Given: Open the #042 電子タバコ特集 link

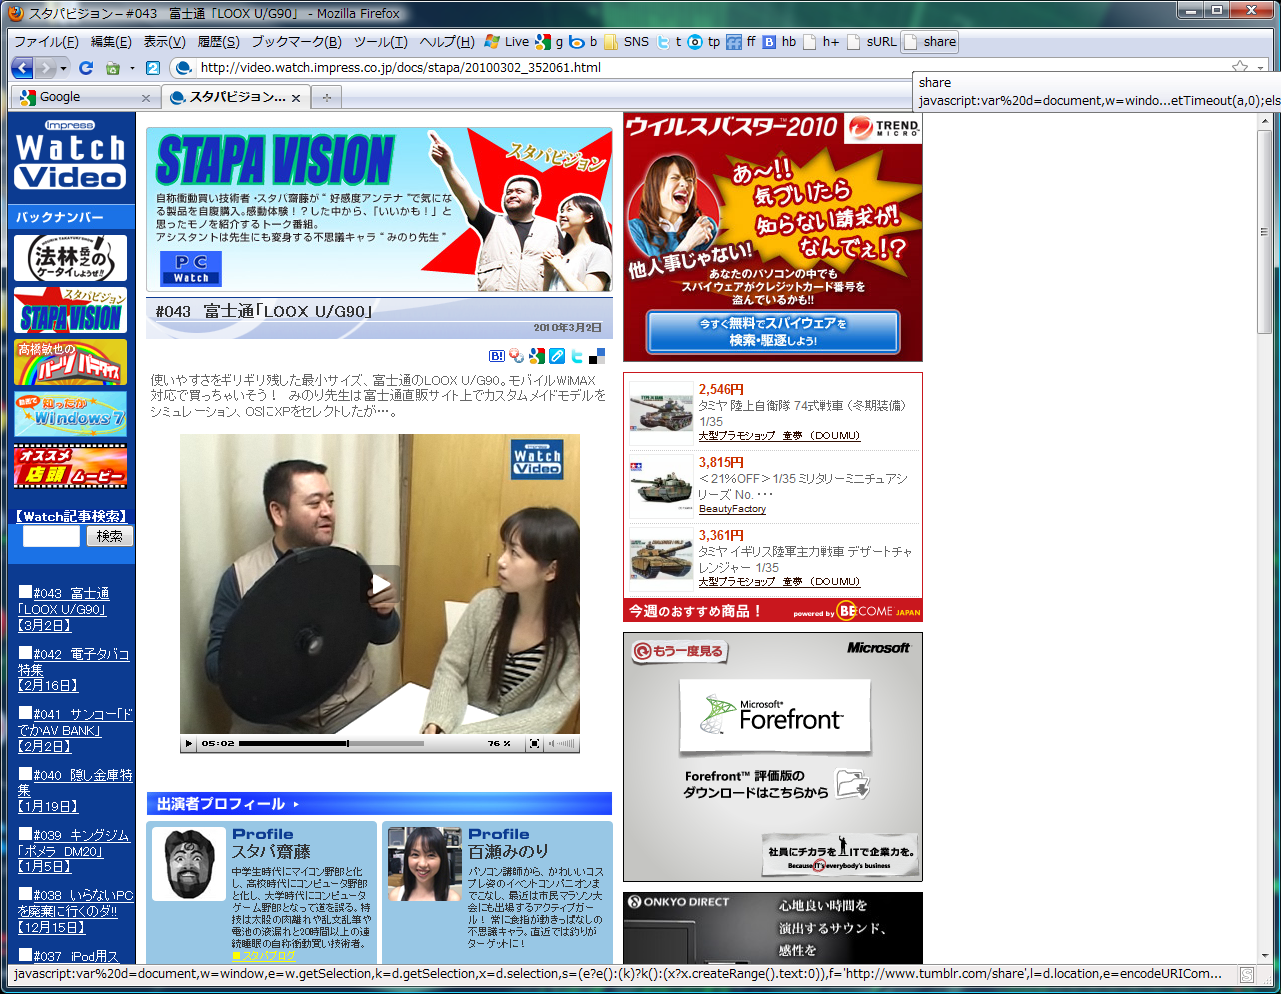Looking at the screenshot, I should tap(73, 669).
